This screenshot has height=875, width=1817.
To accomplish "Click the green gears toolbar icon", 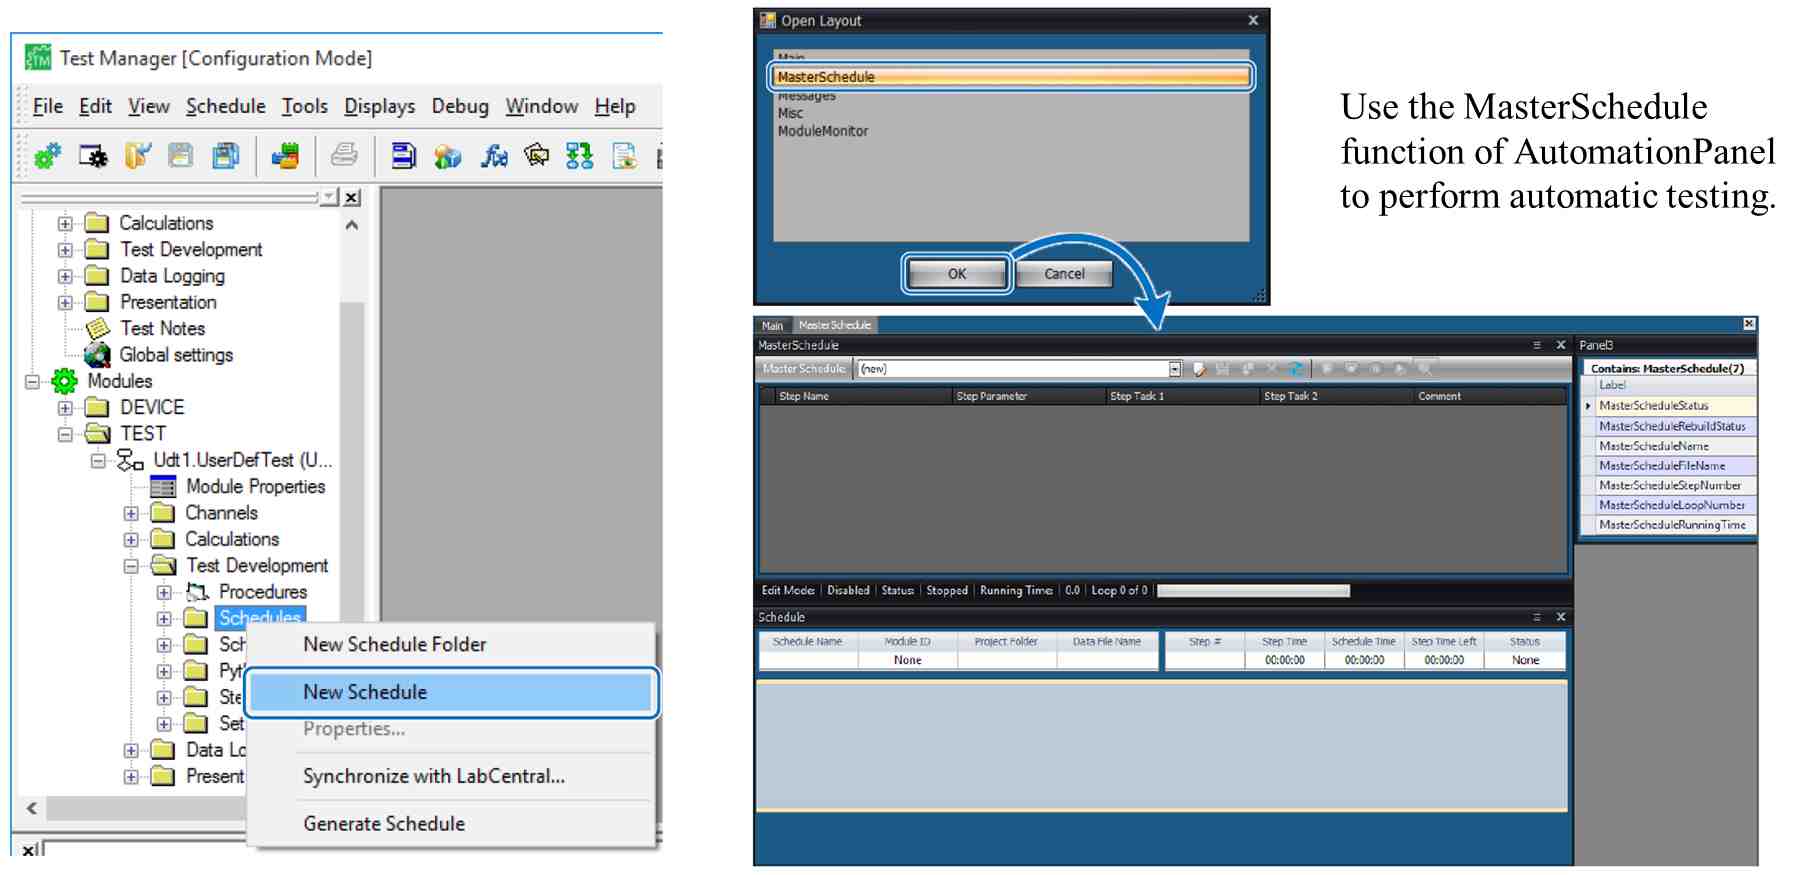I will (47, 156).
